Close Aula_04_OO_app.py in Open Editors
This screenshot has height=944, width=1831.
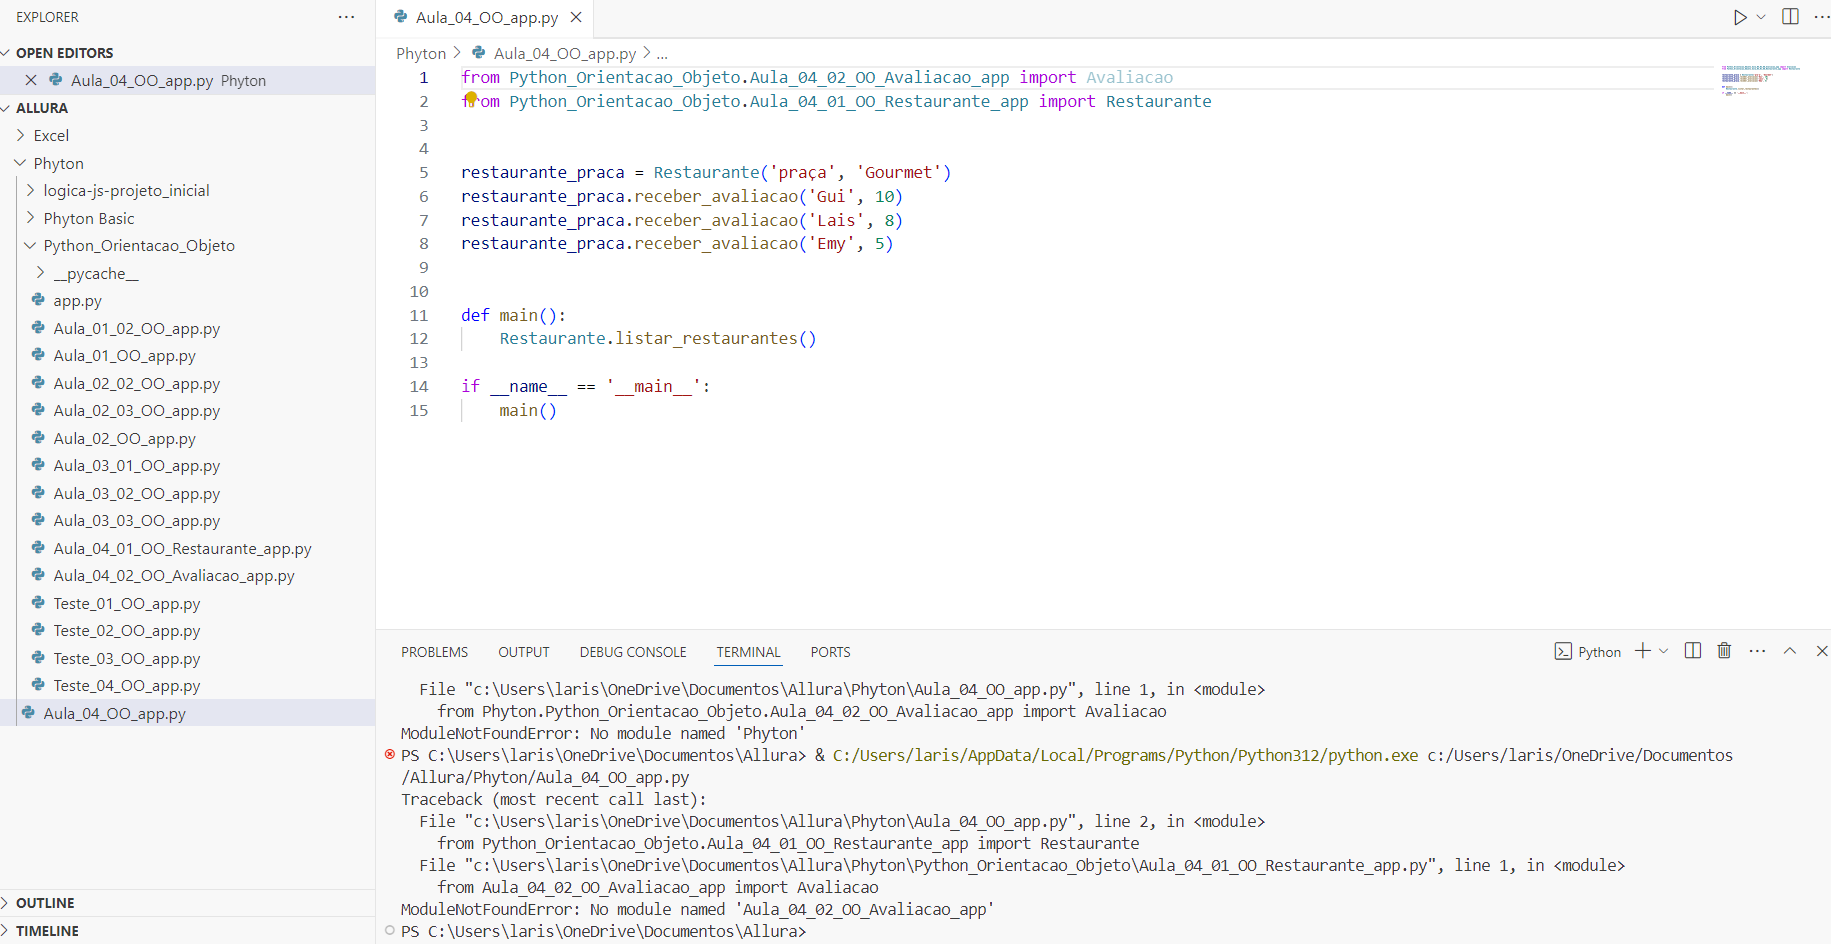[x=31, y=80]
